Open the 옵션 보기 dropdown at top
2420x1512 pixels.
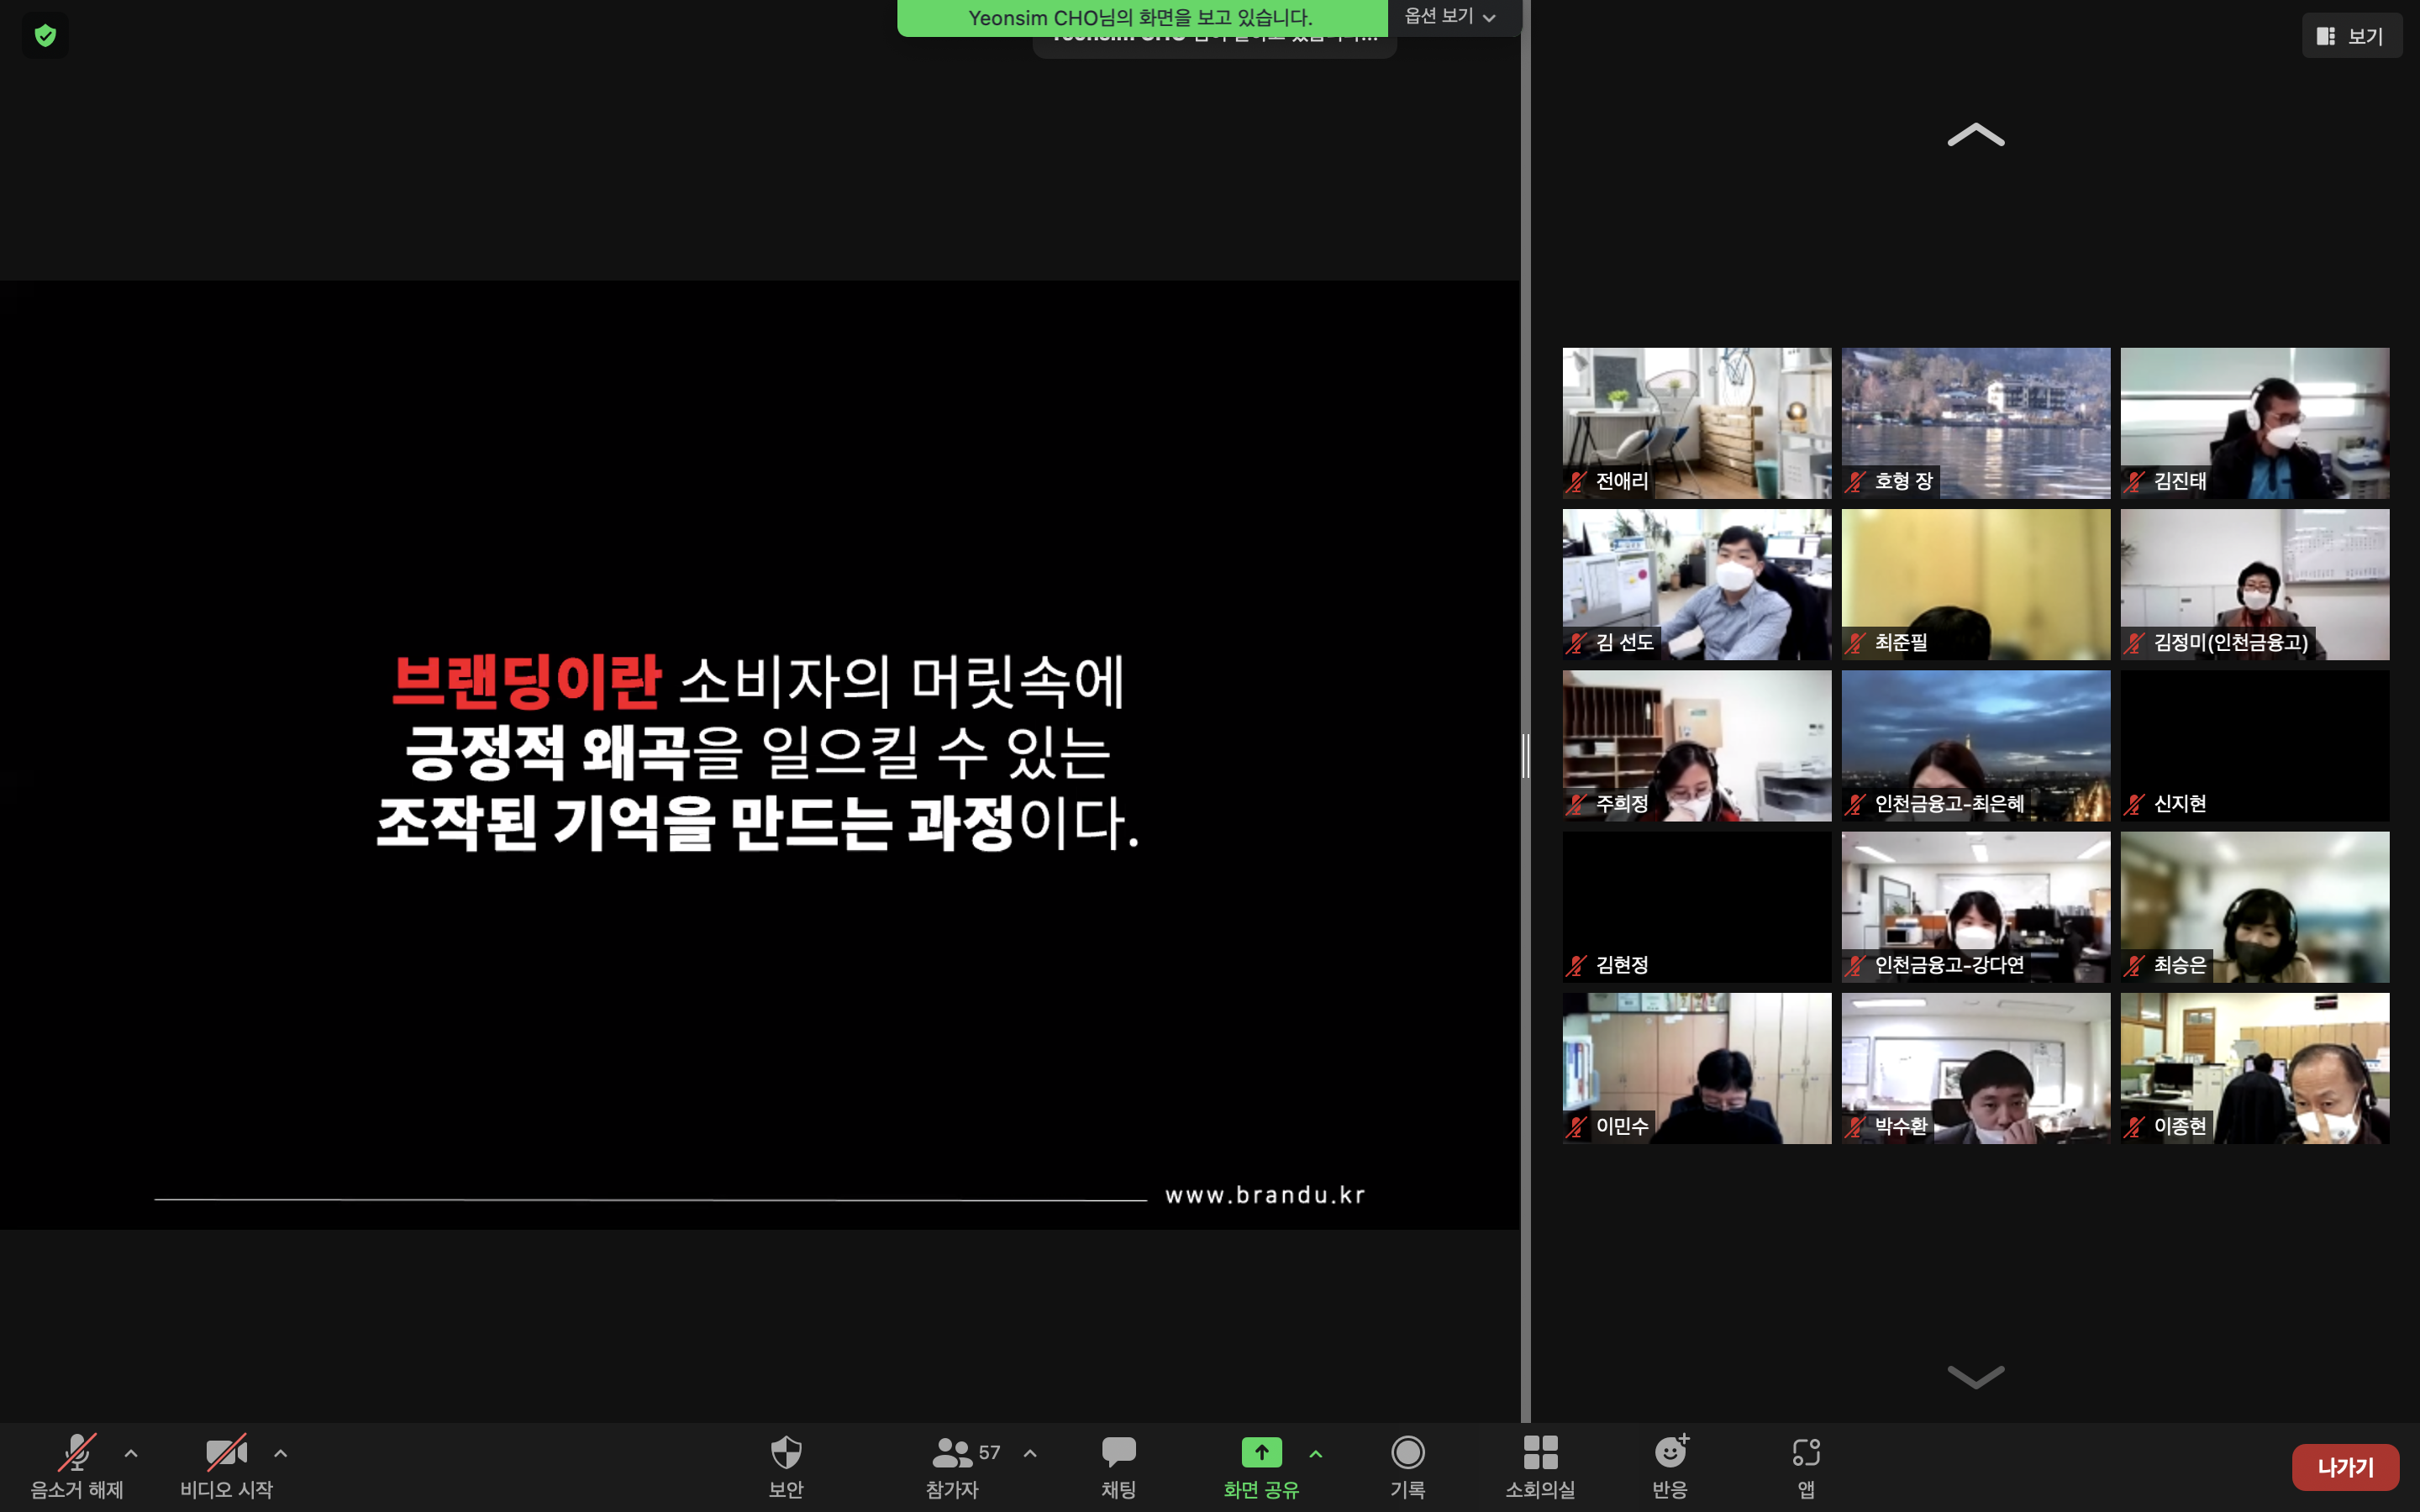[1450, 16]
